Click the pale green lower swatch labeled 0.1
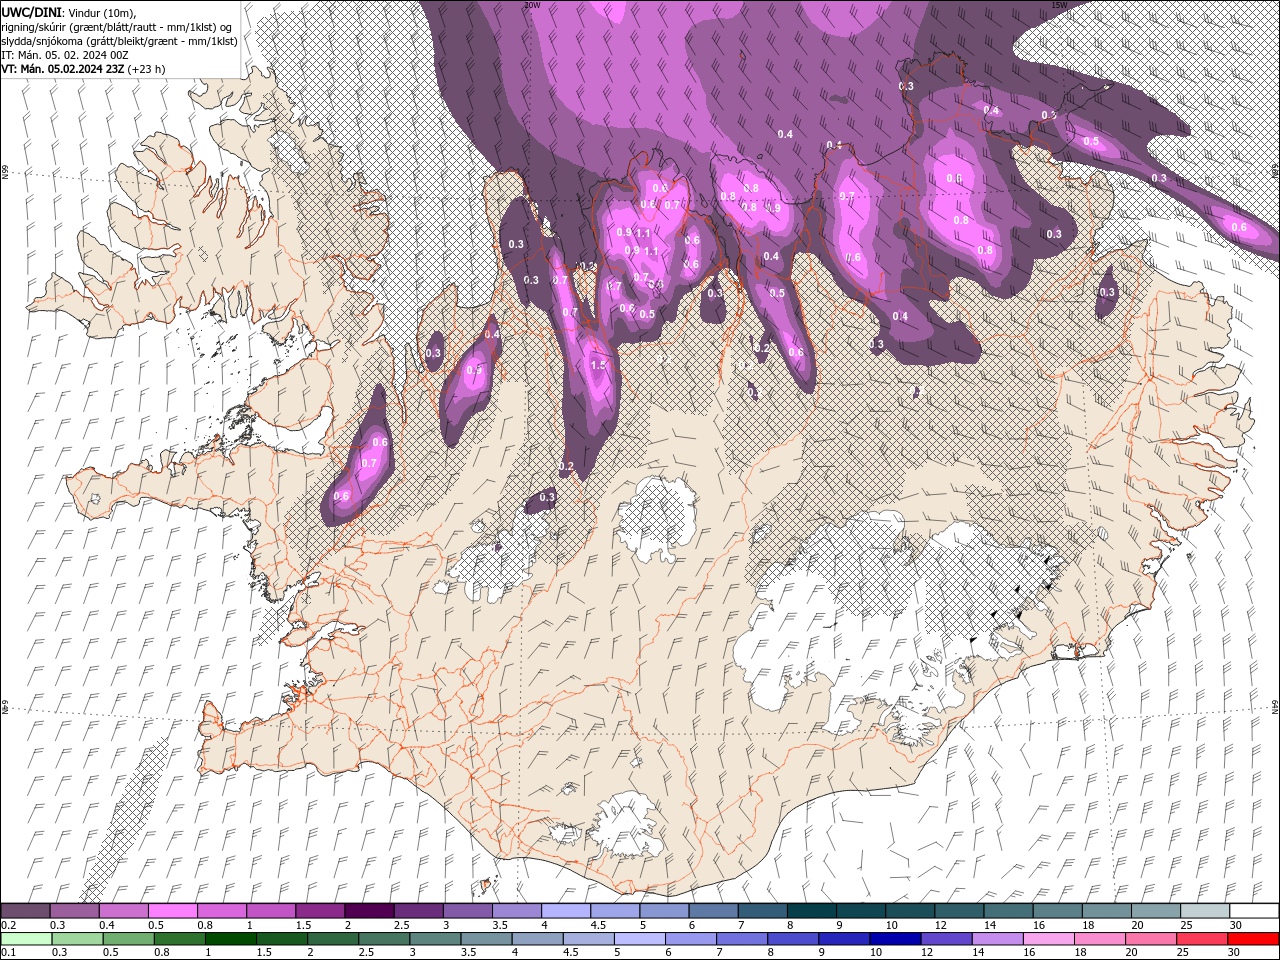This screenshot has height=960, width=1280. coord(26,939)
